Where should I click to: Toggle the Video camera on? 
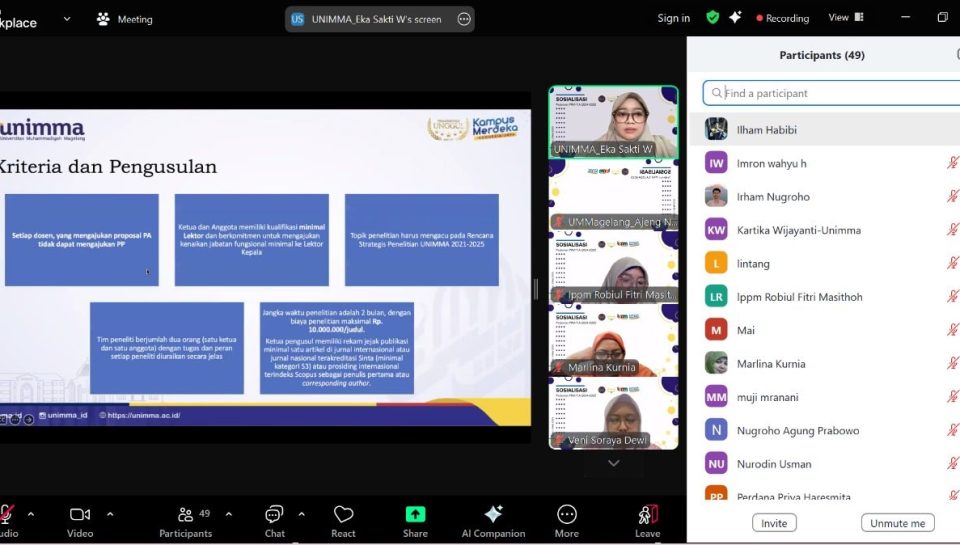80,515
